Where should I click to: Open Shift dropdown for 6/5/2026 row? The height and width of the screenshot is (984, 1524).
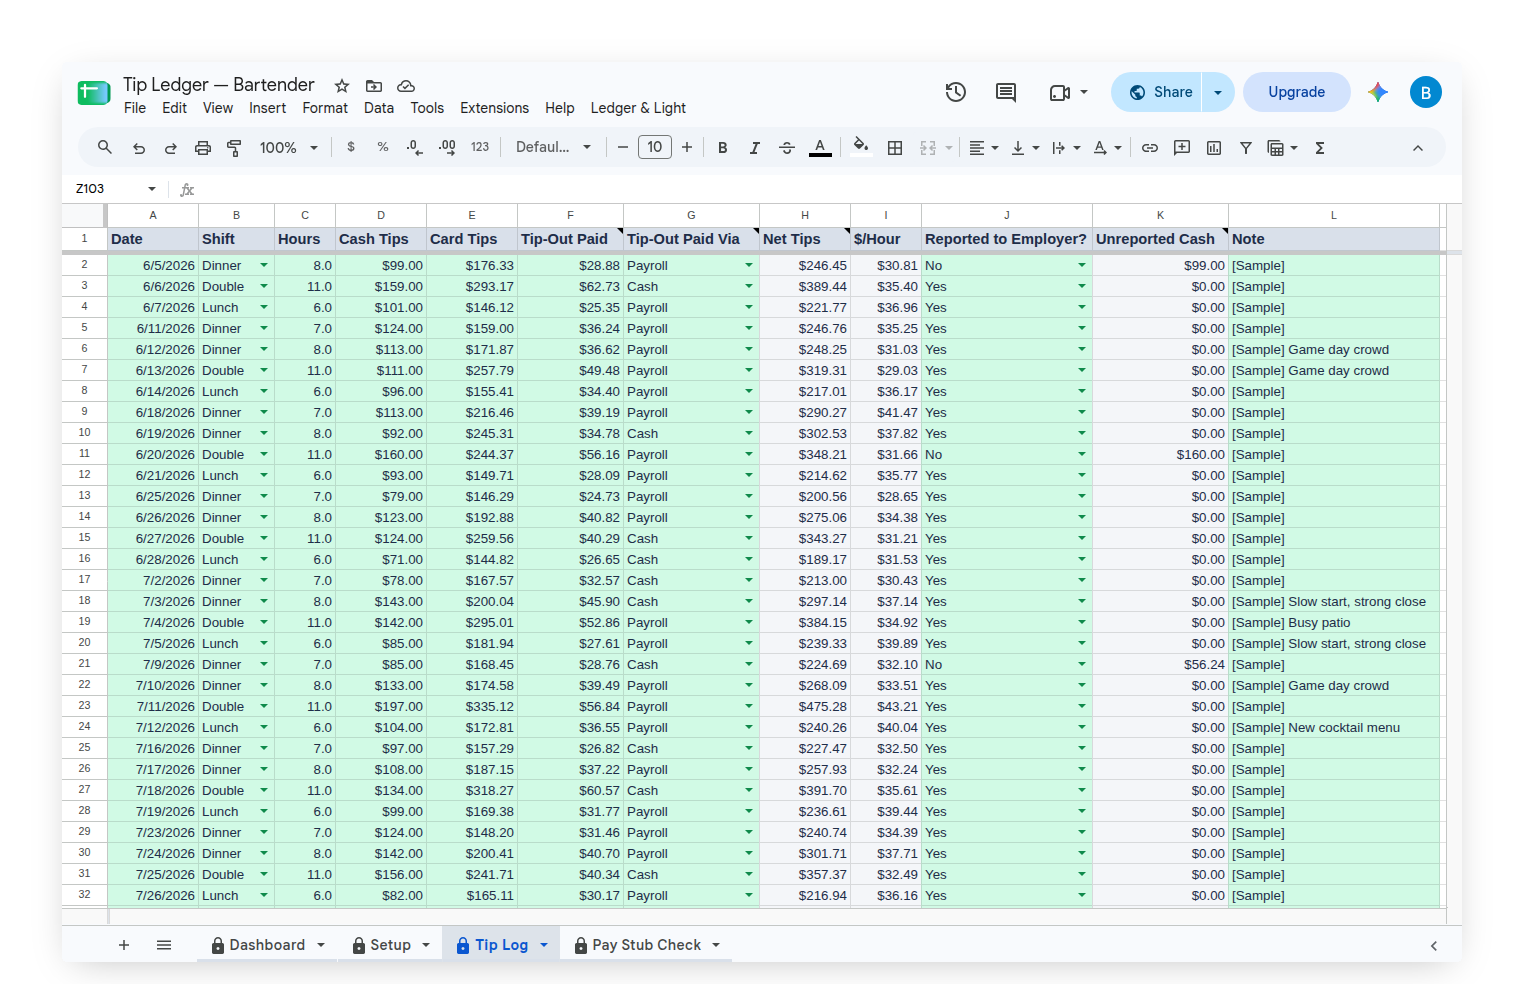pos(264,265)
